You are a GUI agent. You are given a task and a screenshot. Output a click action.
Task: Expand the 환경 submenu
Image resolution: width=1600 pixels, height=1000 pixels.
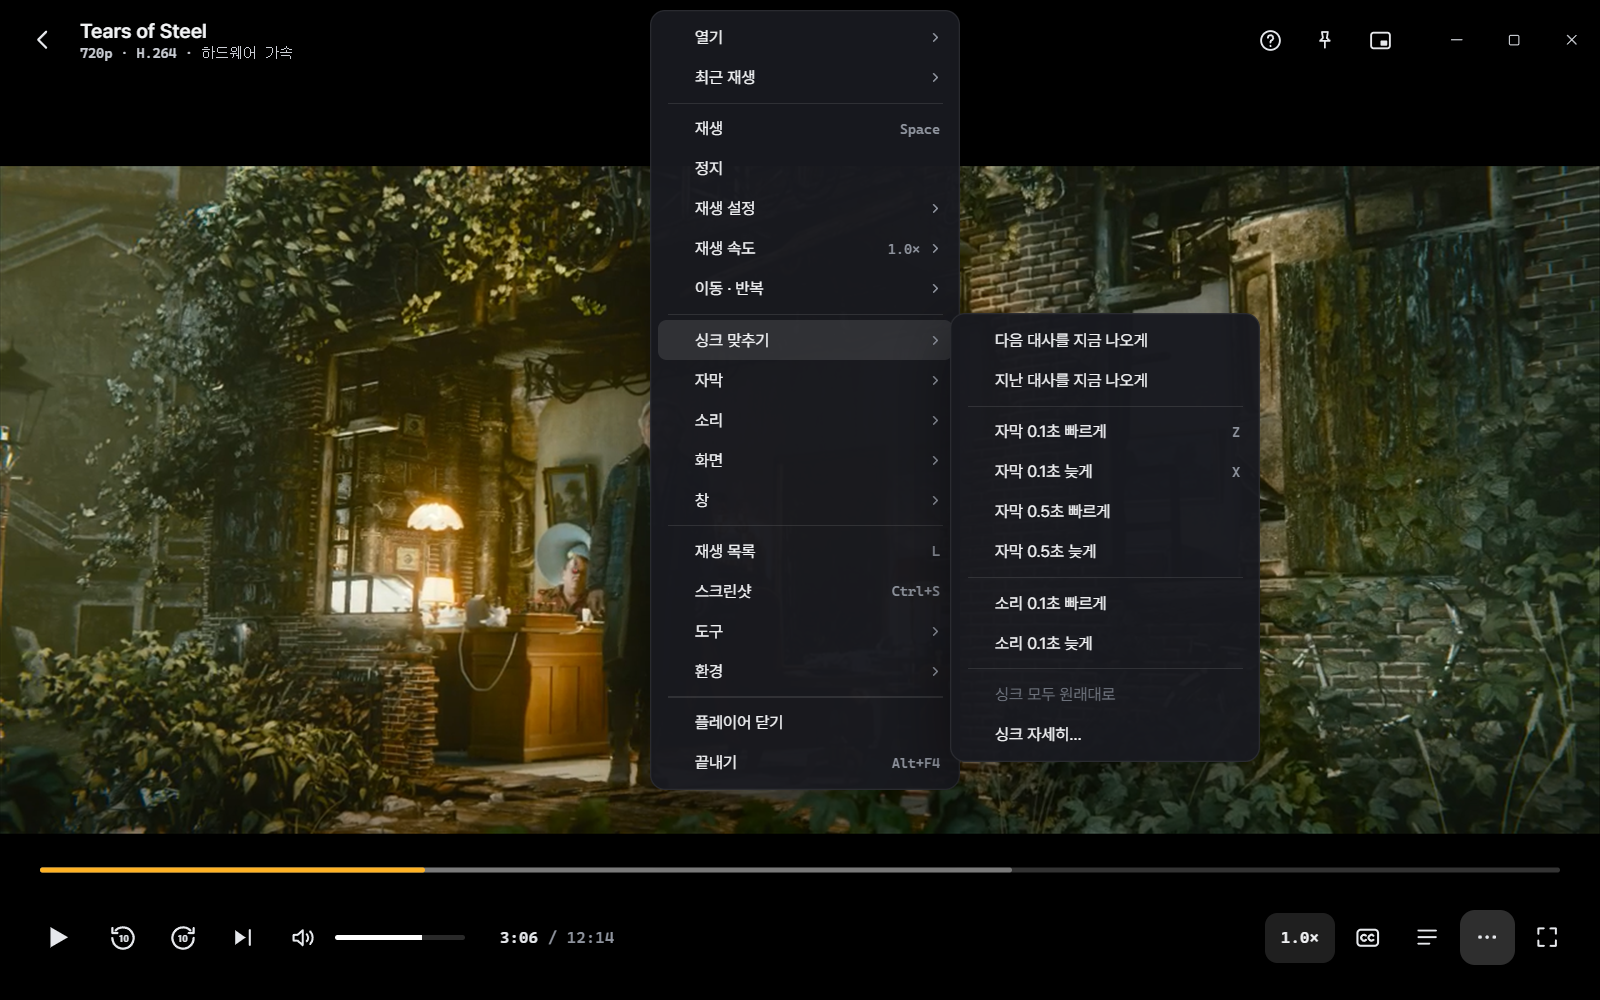805,671
